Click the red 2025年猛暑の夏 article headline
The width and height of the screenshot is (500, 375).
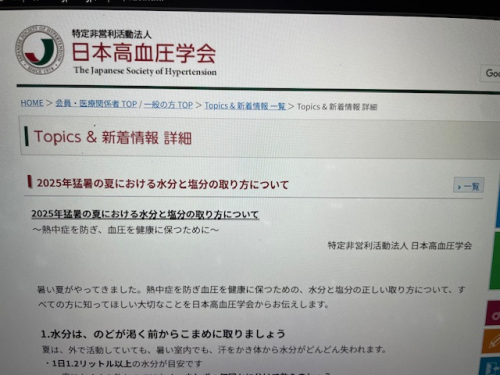point(163,184)
